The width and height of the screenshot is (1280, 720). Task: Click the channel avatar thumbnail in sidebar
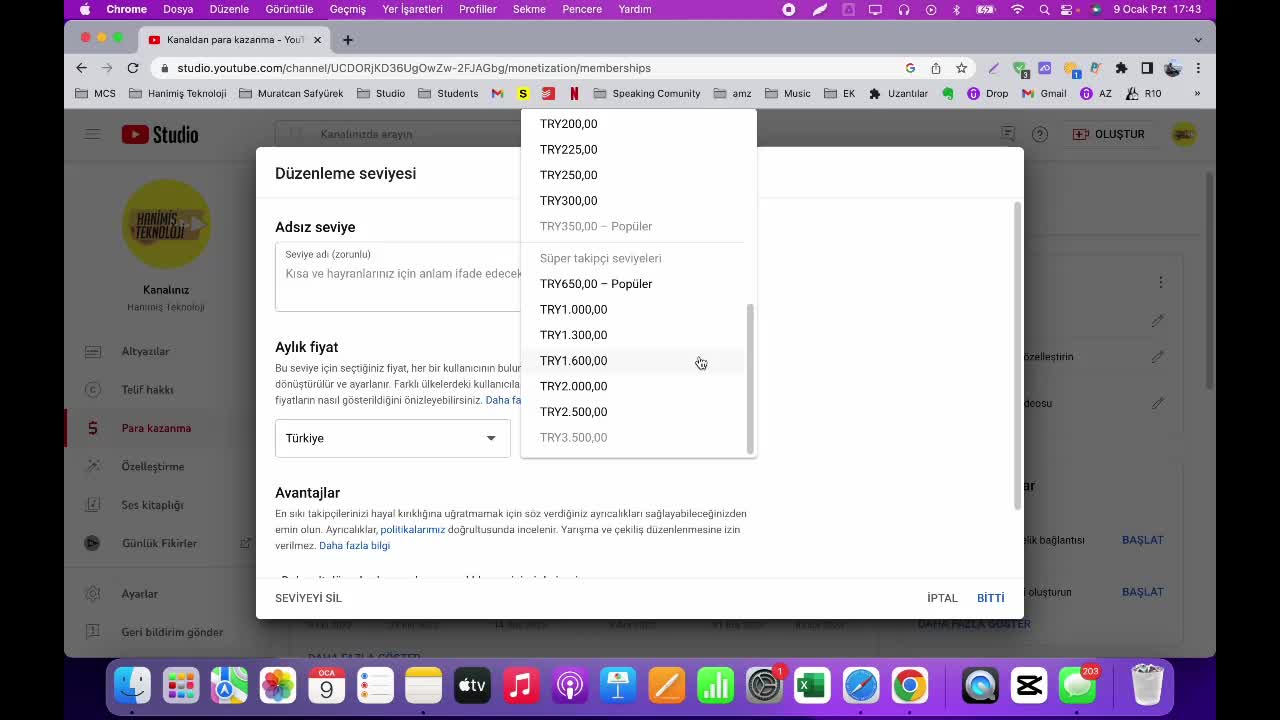pyautogui.click(x=166, y=224)
